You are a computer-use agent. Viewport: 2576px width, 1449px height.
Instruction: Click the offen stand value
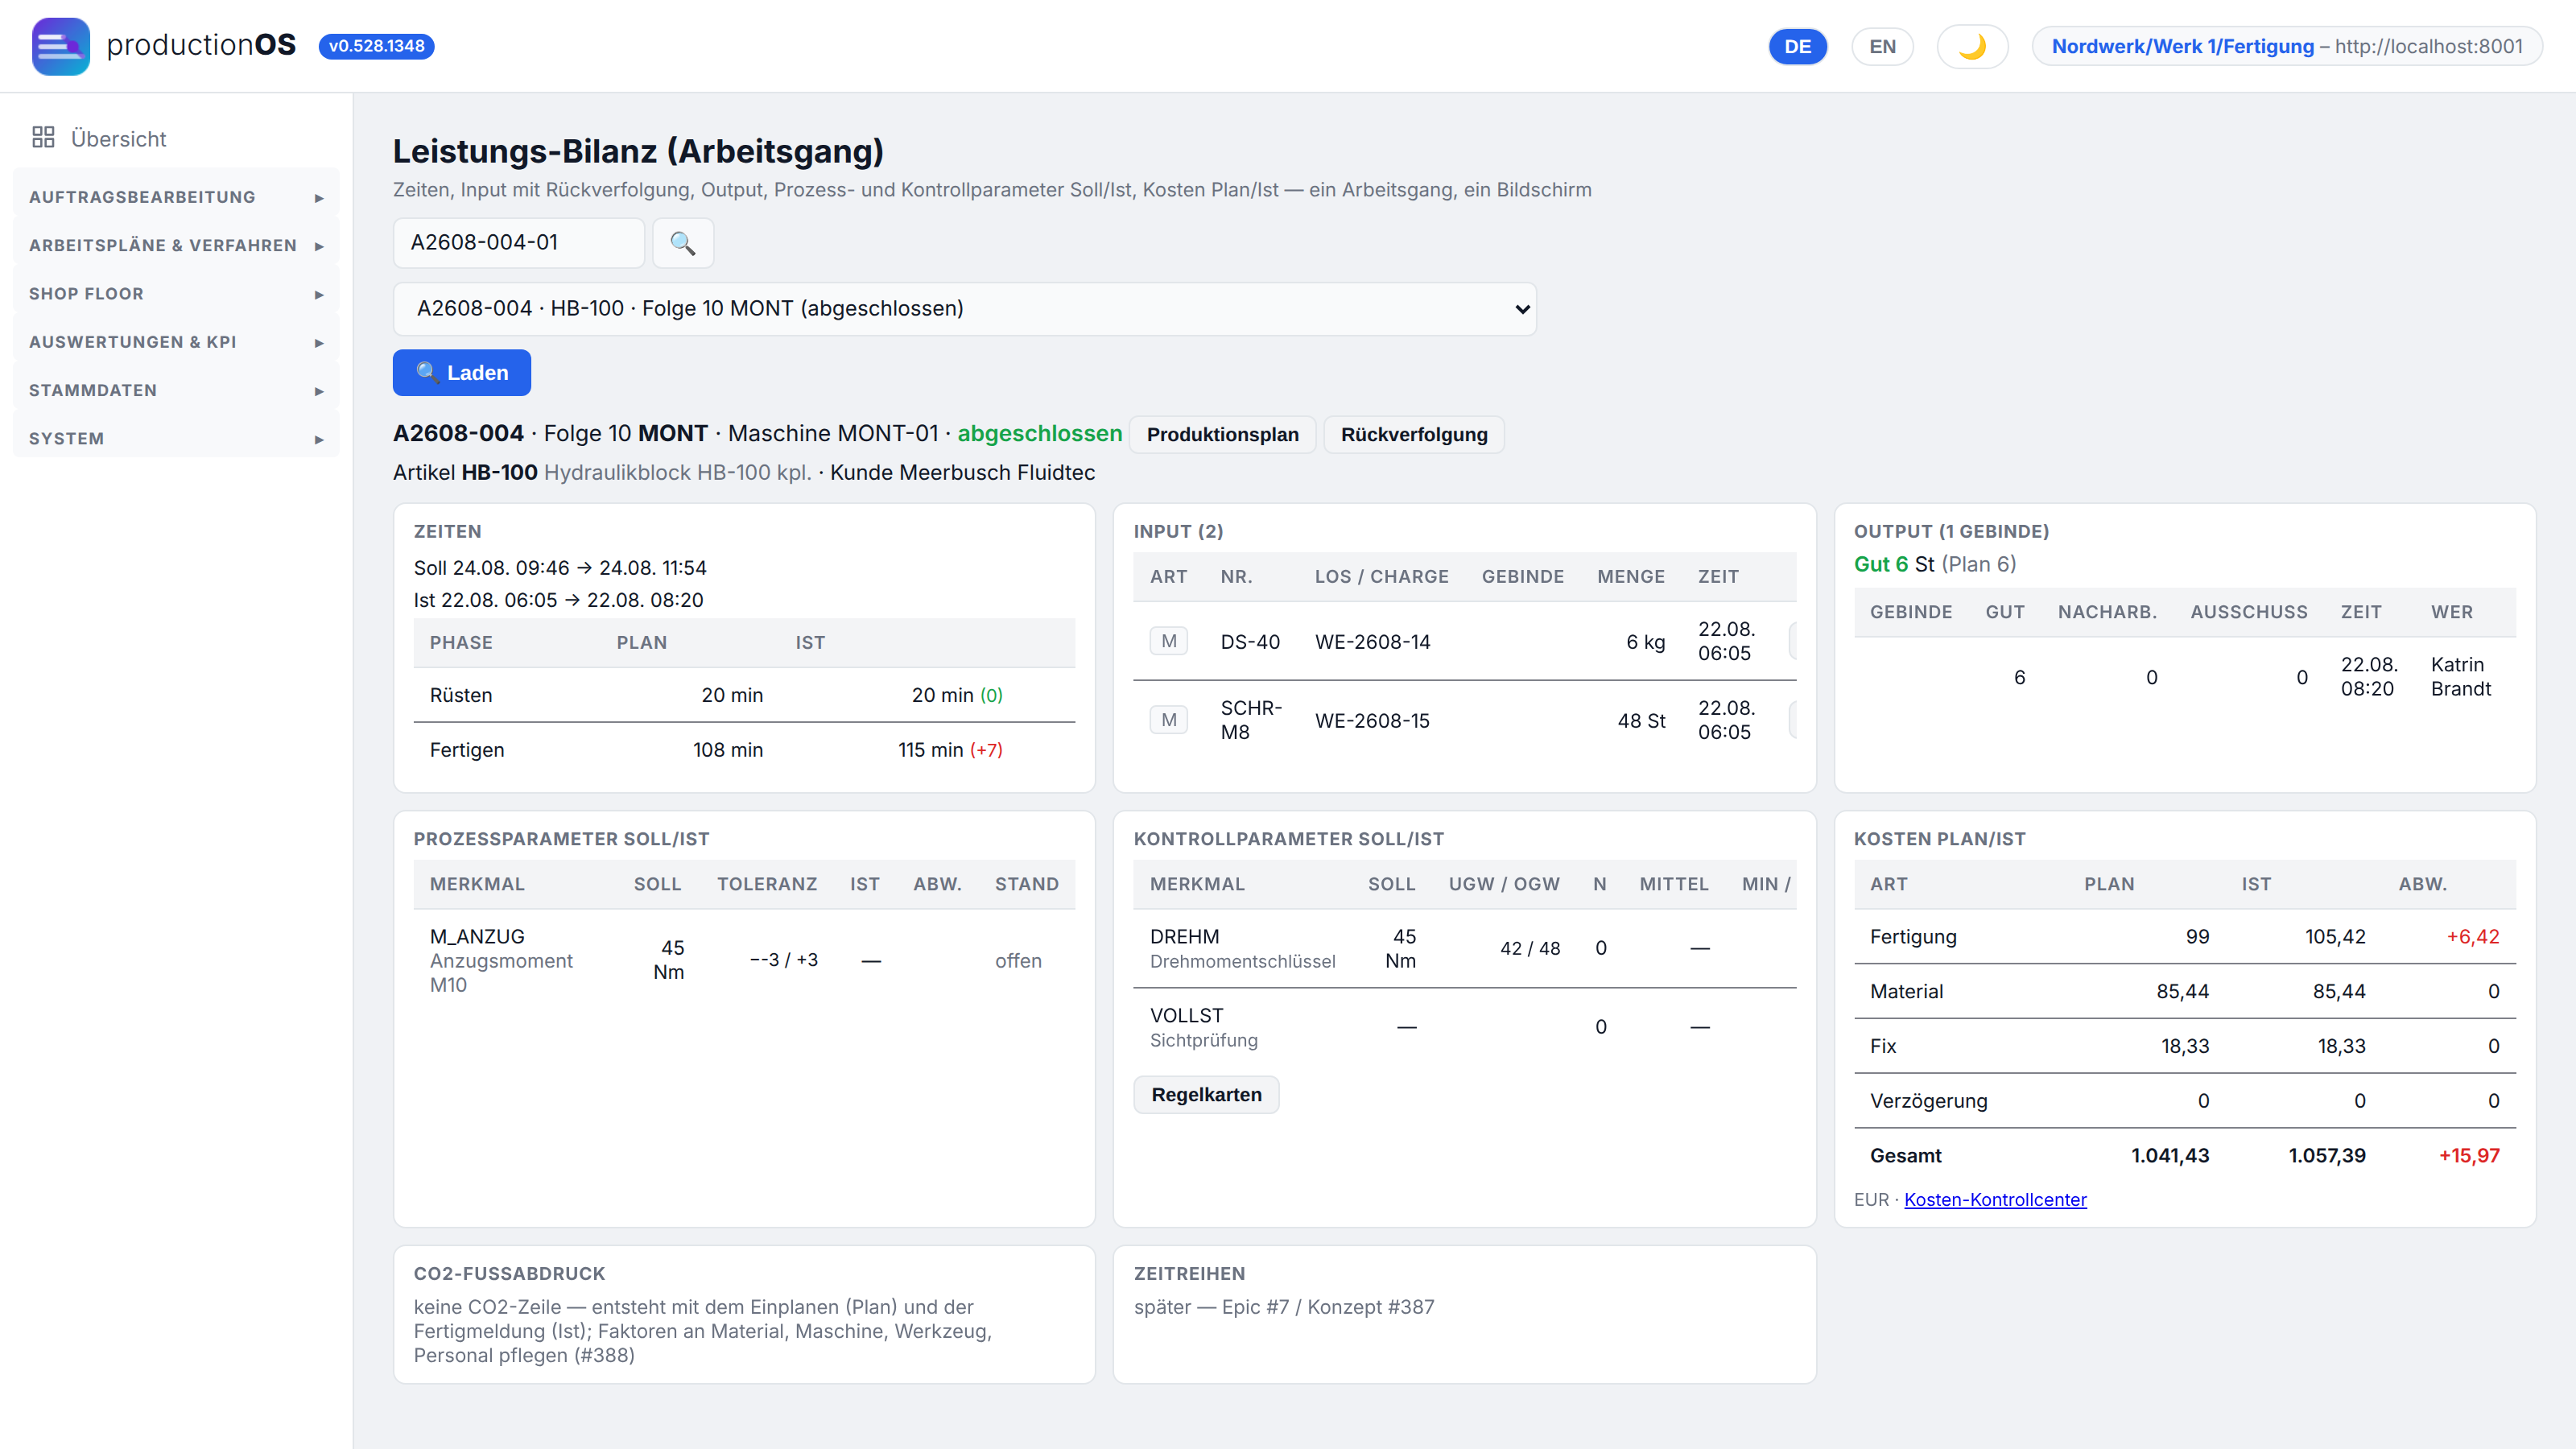1018,961
